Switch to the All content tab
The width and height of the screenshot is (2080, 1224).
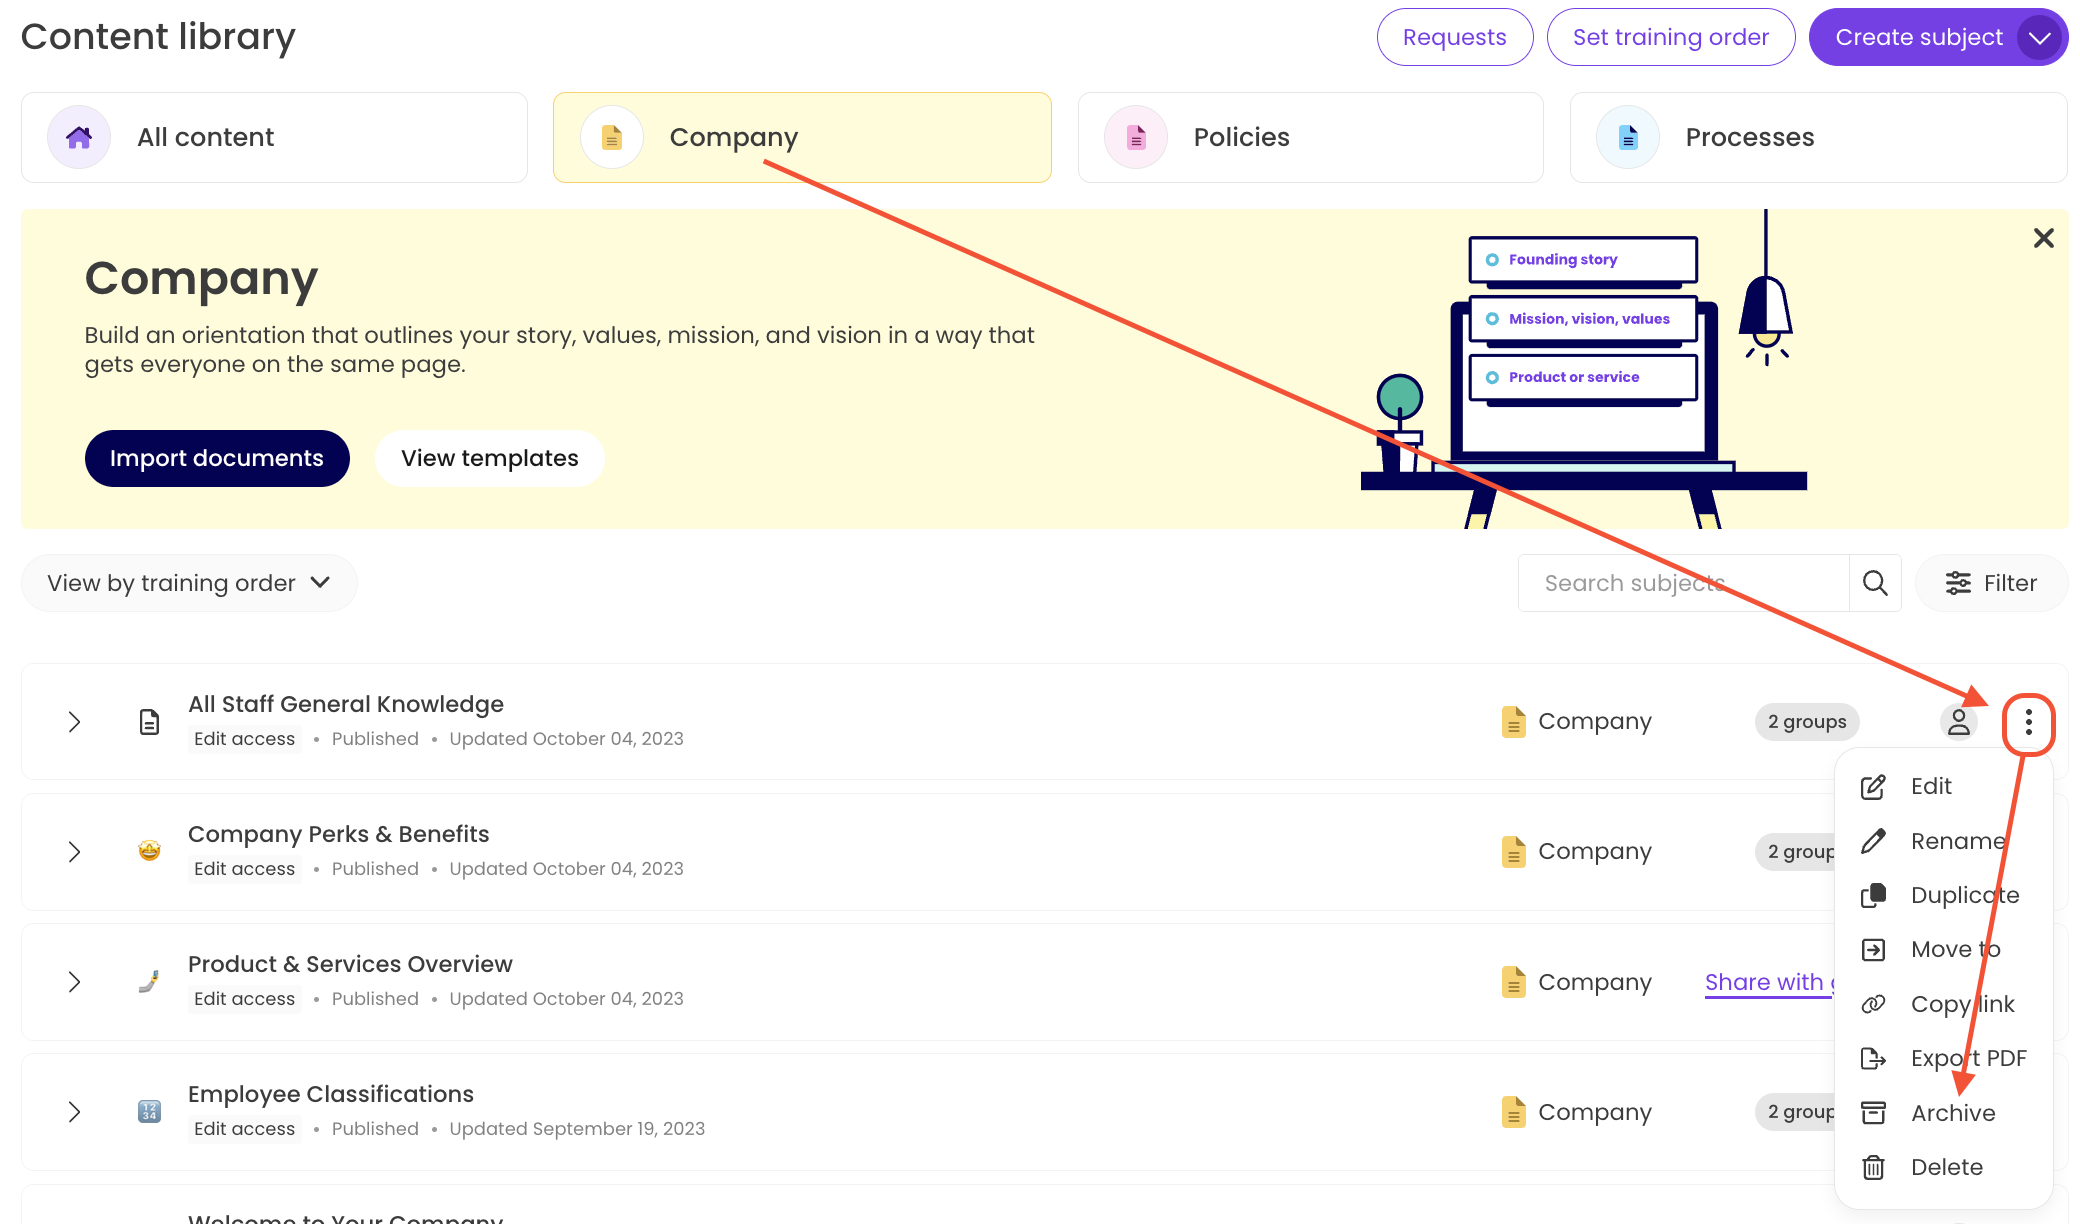(274, 138)
